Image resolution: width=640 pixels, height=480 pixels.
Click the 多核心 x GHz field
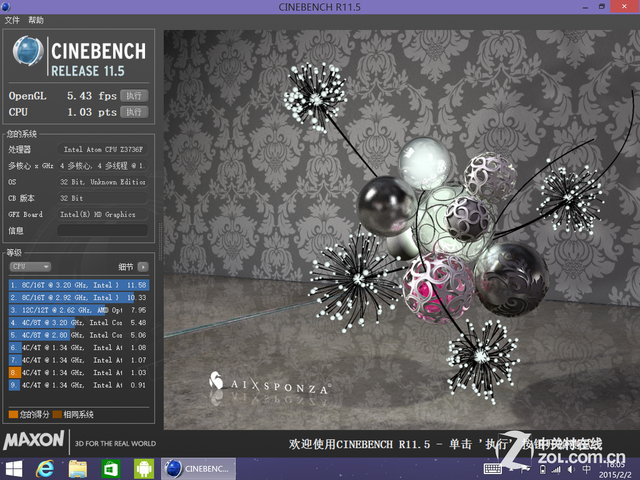102,166
